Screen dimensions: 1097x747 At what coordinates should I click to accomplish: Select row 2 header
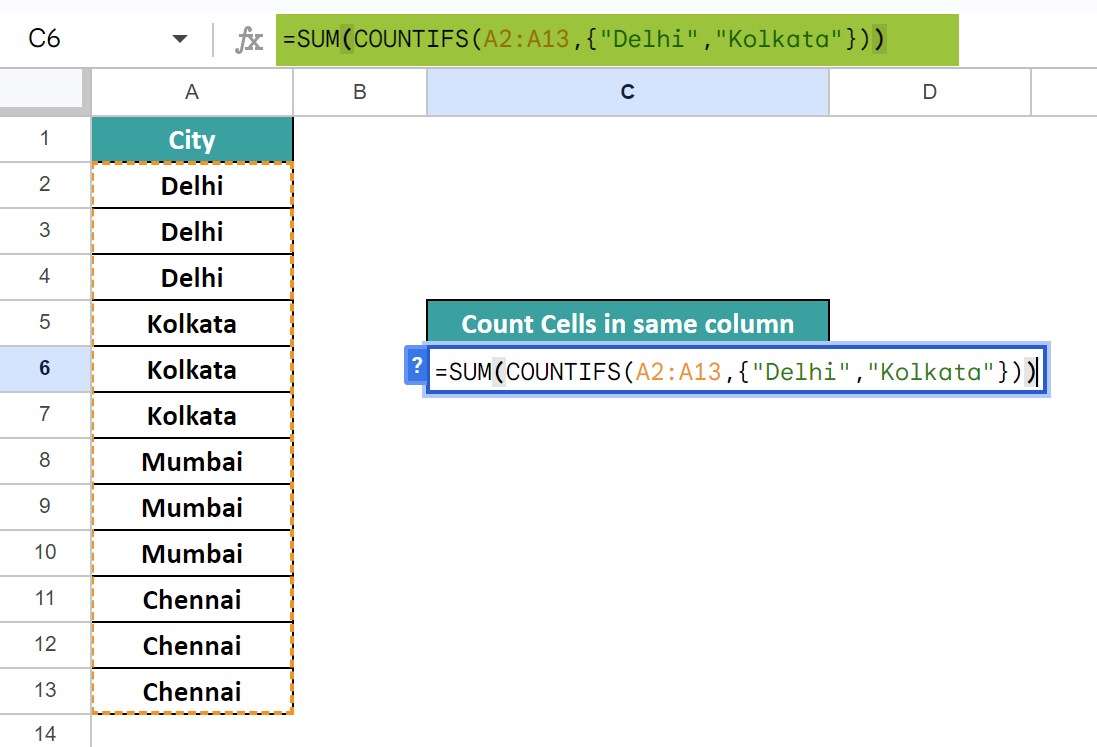coord(45,185)
